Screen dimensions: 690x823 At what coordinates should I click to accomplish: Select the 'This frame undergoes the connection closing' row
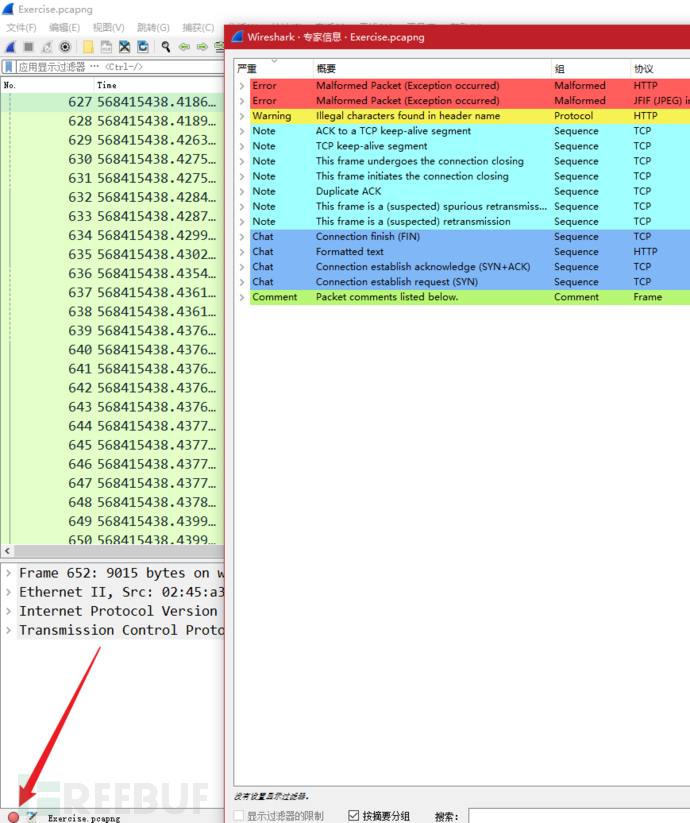tap(470, 161)
